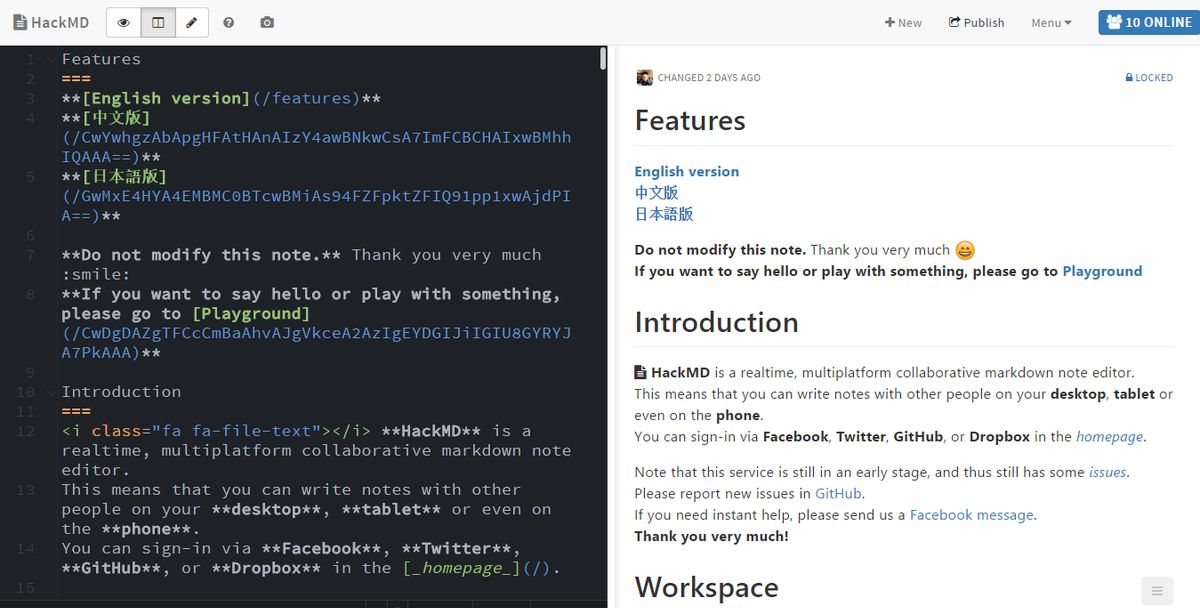Click the Facebook message link
The height and width of the screenshot is (608, 1200).
pyautogui.click(x=969, y=514)
